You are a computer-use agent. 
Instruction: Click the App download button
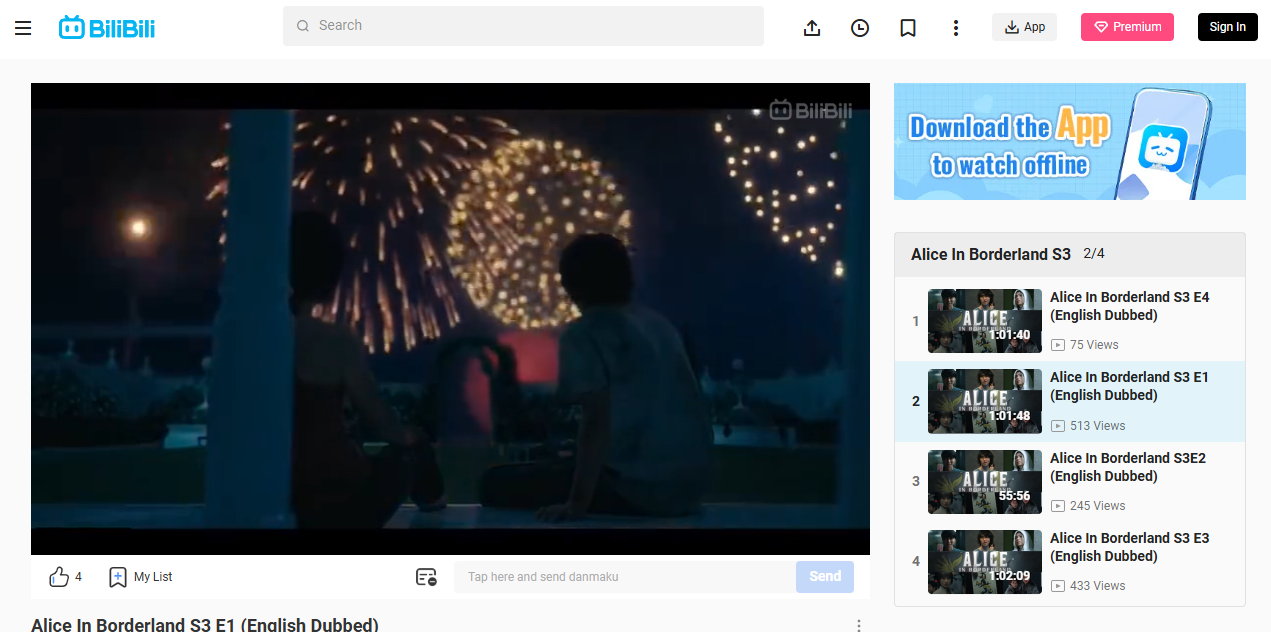coord(1024,27)
